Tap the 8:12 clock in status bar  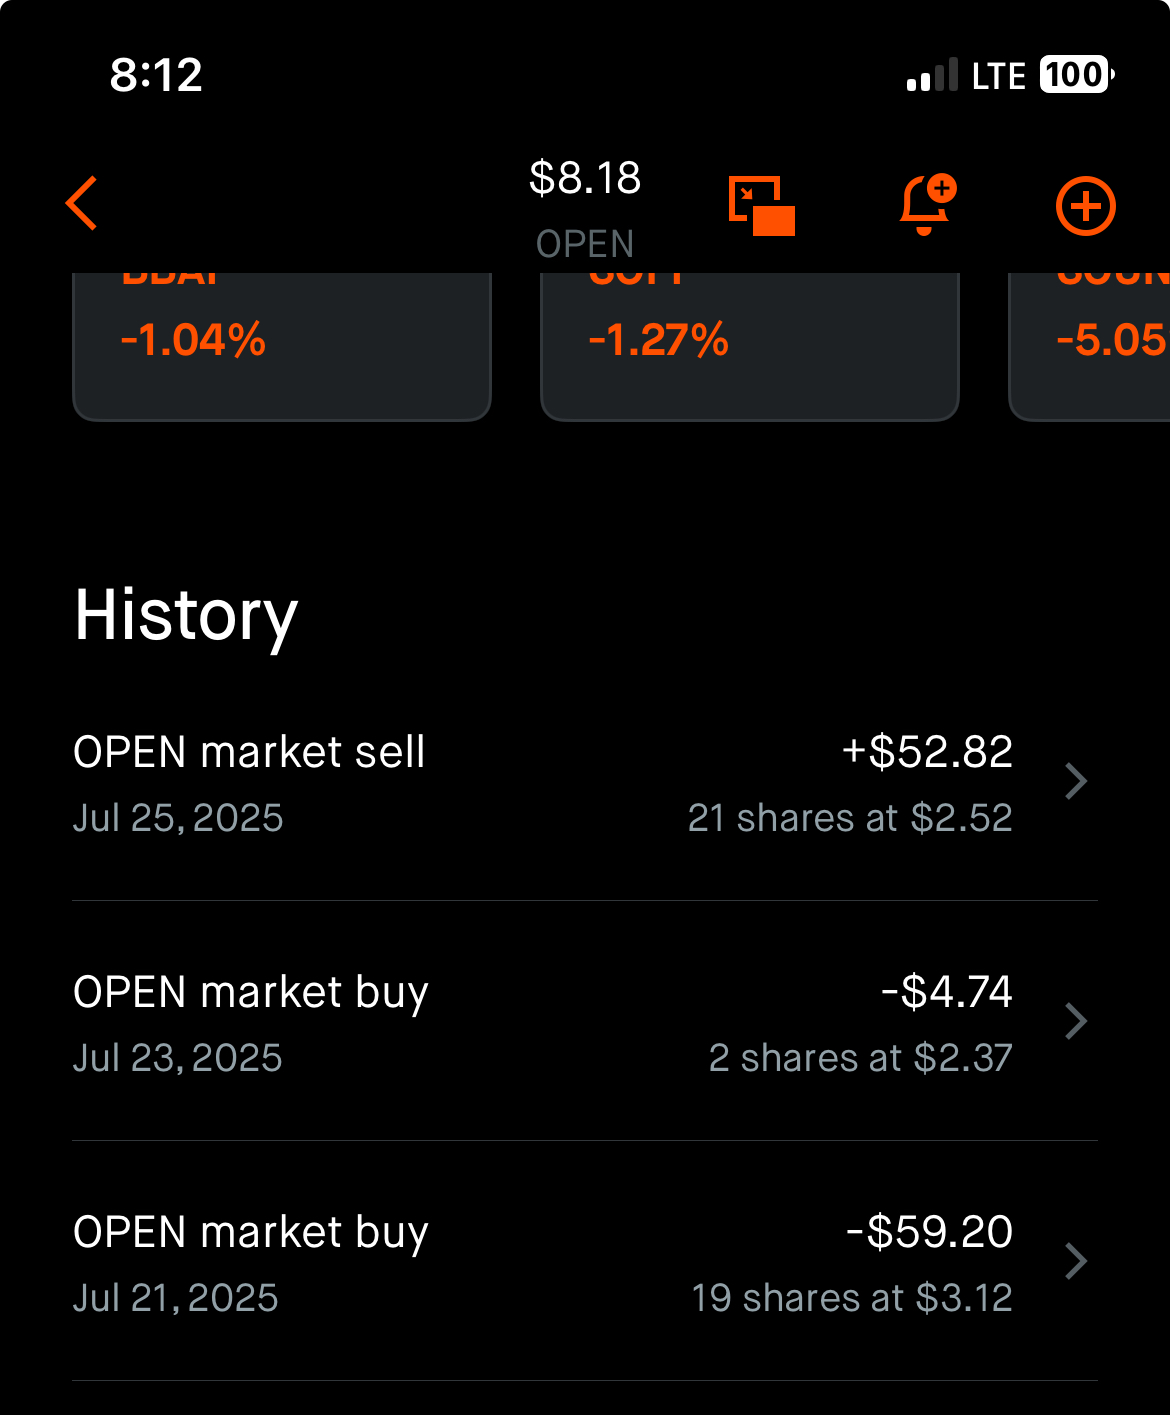click(x=156, y=75)
